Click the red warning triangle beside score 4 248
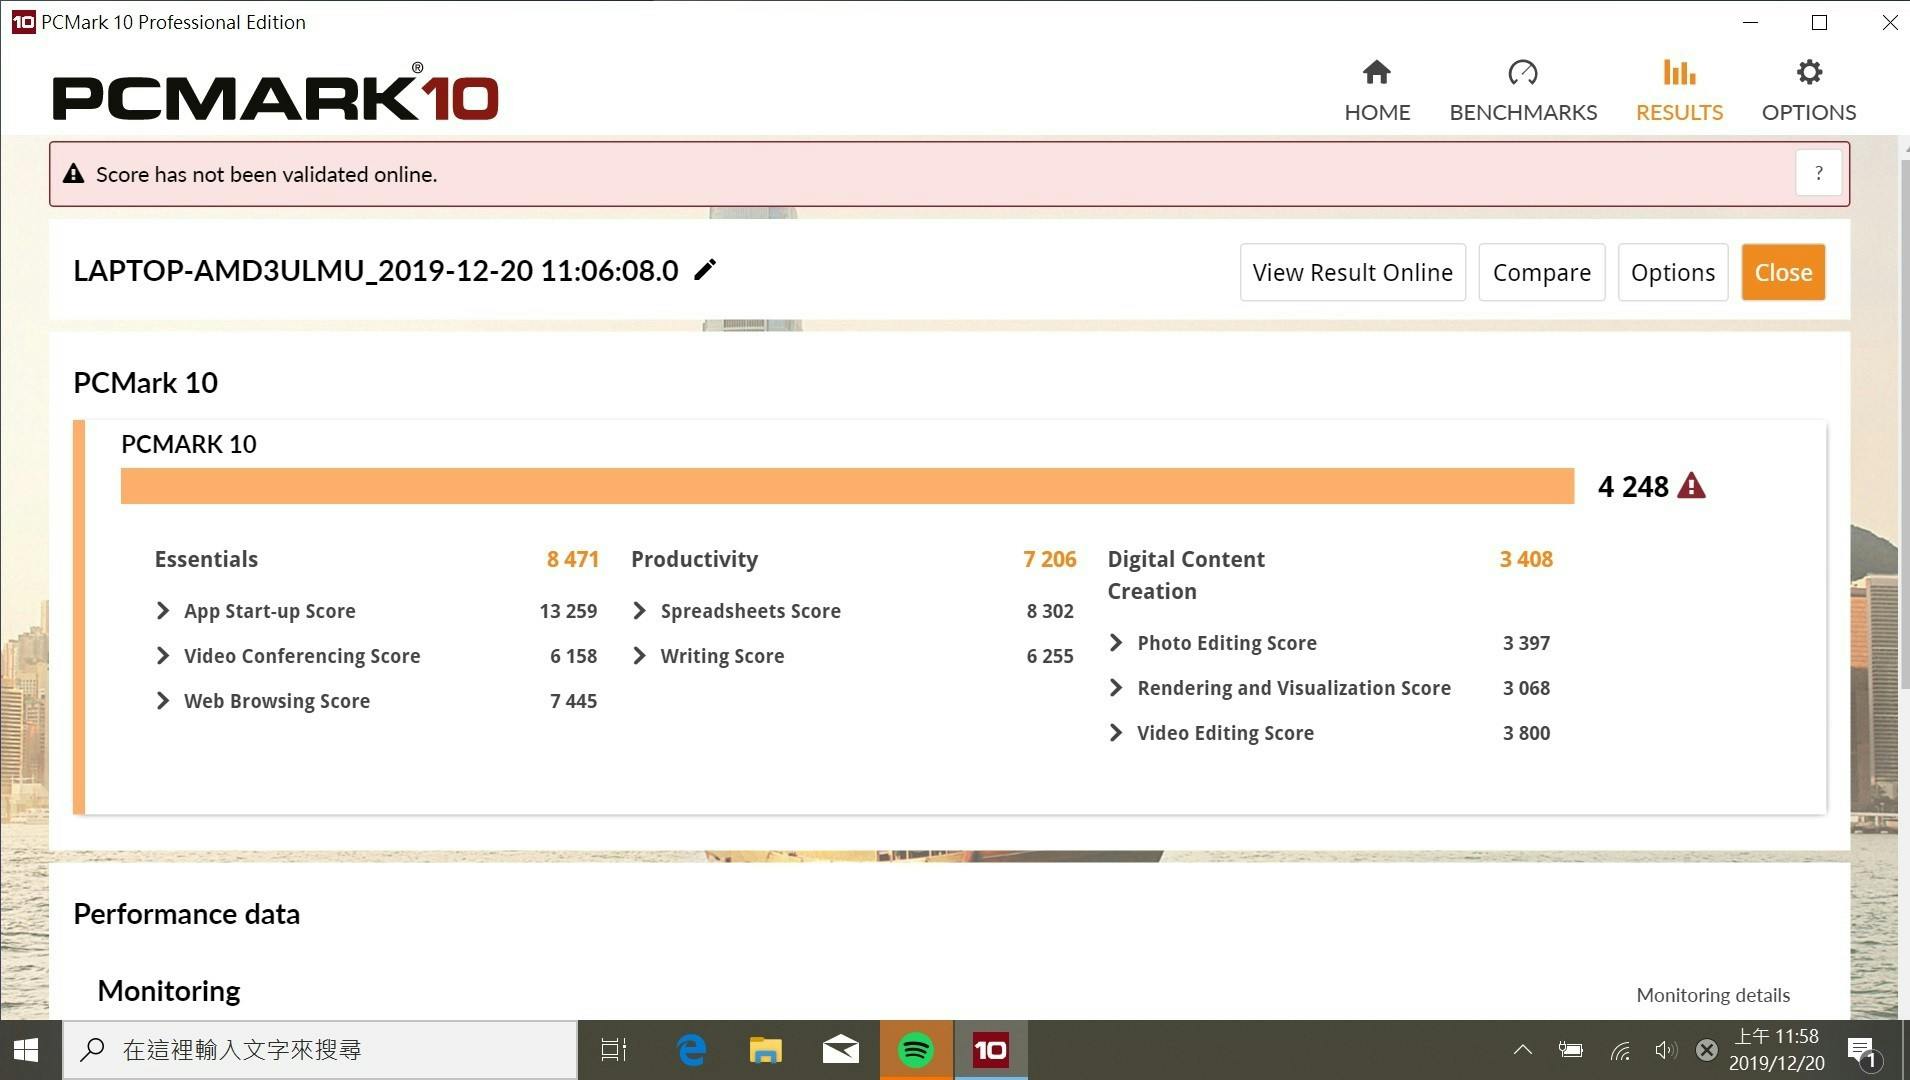The height and width of the screenshot is (1080, 1910). (x=1691, y=486)
